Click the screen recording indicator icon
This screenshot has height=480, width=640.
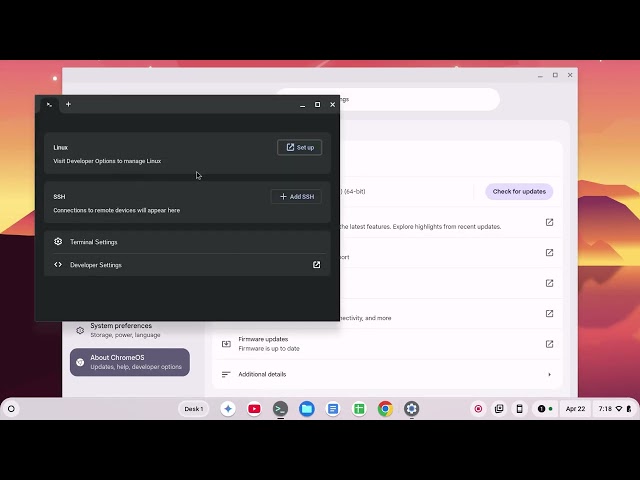point(478,409)
